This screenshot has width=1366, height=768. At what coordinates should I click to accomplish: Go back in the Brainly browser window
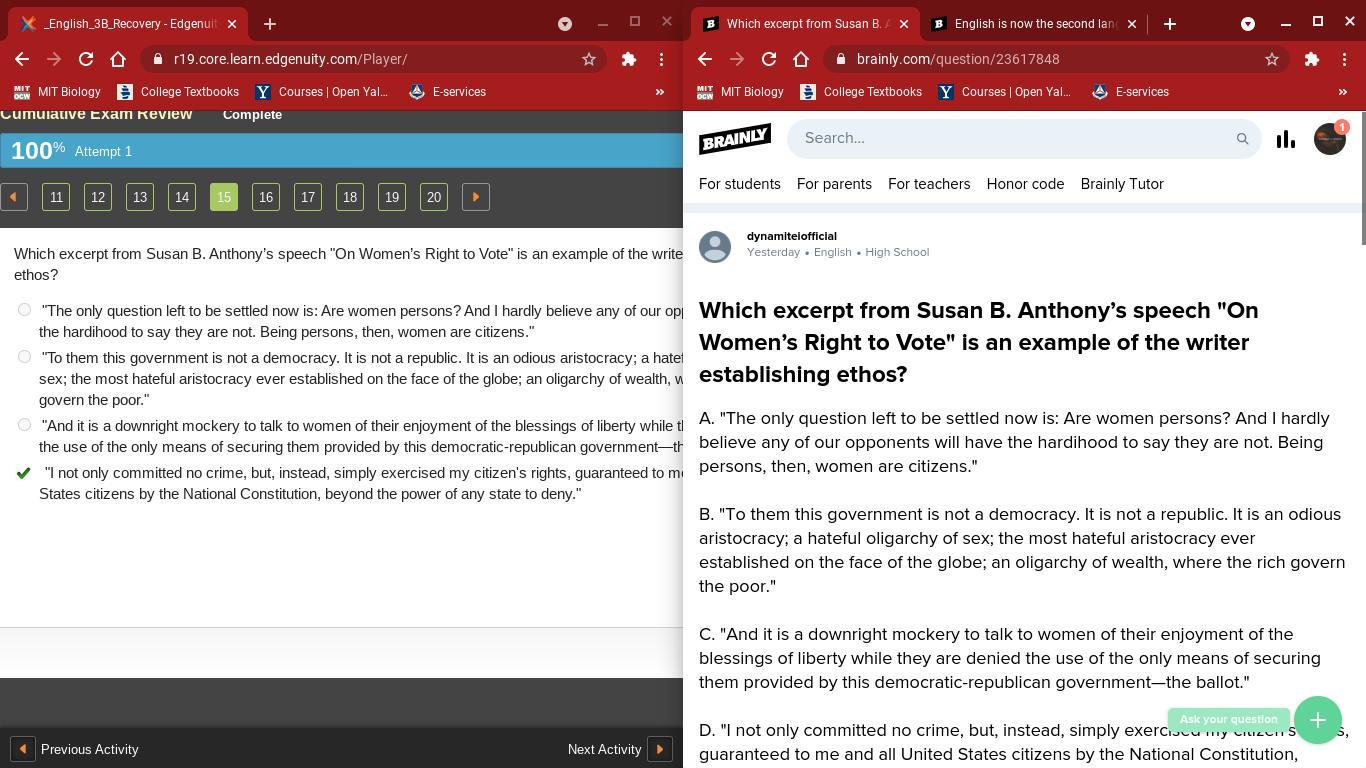tap(705, 59)
